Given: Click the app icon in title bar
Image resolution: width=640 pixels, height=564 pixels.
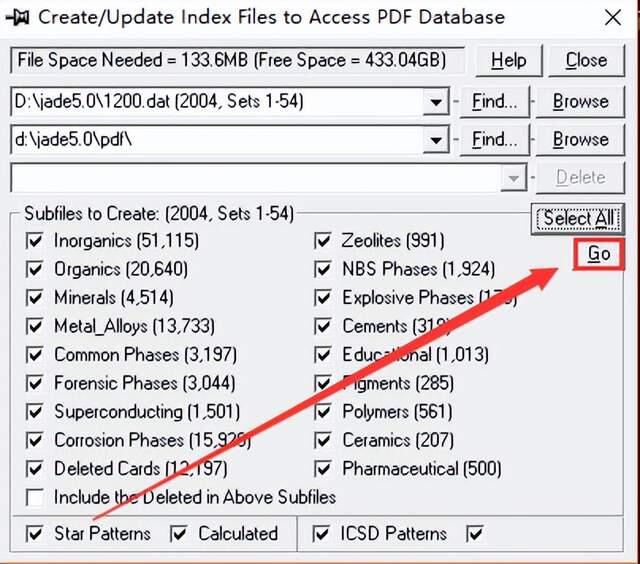Looking at the screenshot, I should pyautogui.click(x=18, y=17).
